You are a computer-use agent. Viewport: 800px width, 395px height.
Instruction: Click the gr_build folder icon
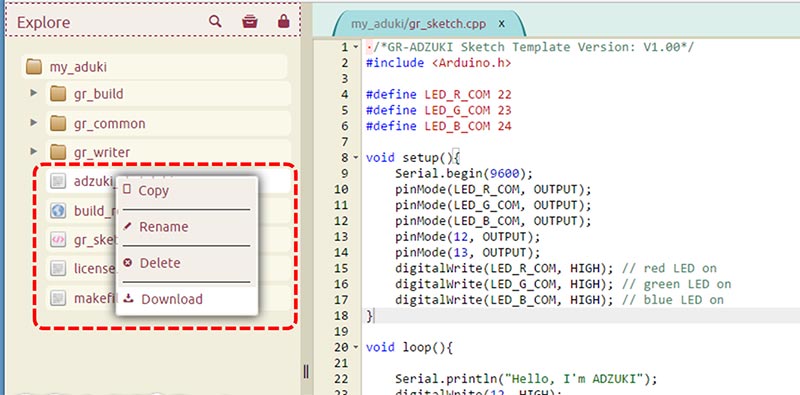pyautogui.click(x=59, y=94)
